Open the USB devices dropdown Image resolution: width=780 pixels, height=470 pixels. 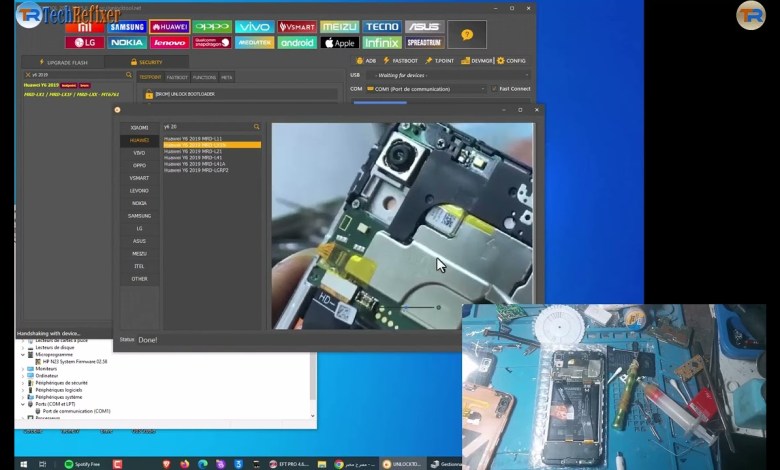pos(448,75)
